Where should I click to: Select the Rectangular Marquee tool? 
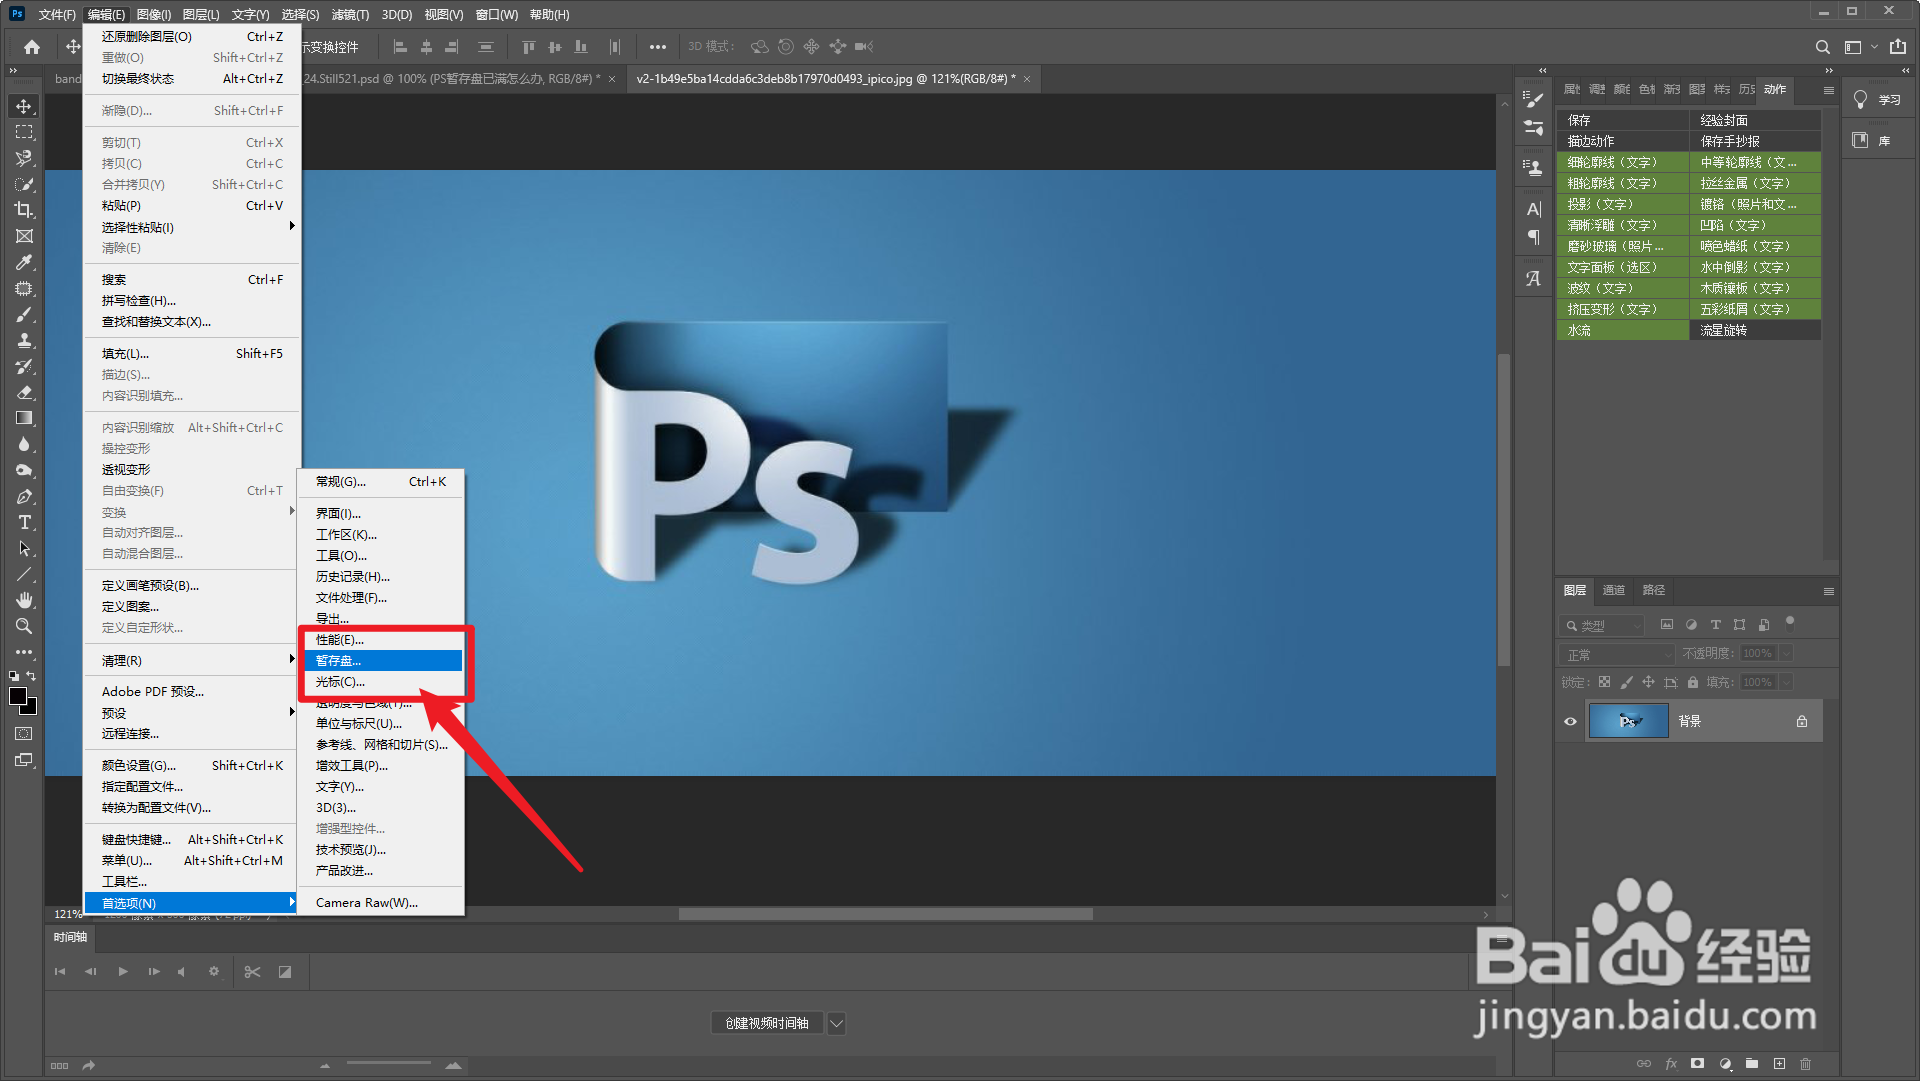[24, 132]
